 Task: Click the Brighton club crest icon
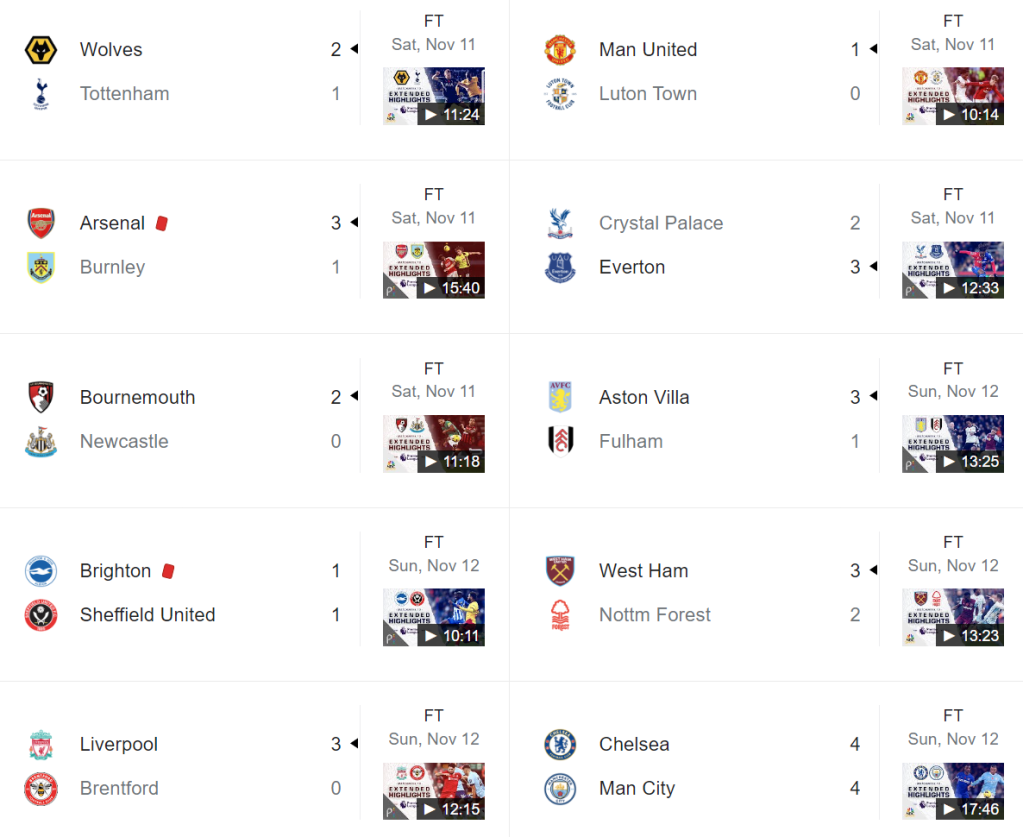click(41, 571)
